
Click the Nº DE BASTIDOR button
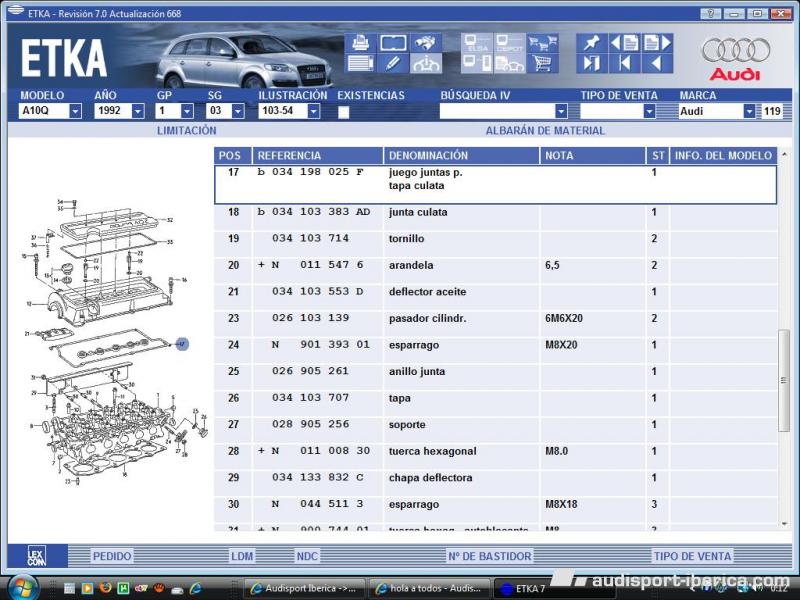490,556
